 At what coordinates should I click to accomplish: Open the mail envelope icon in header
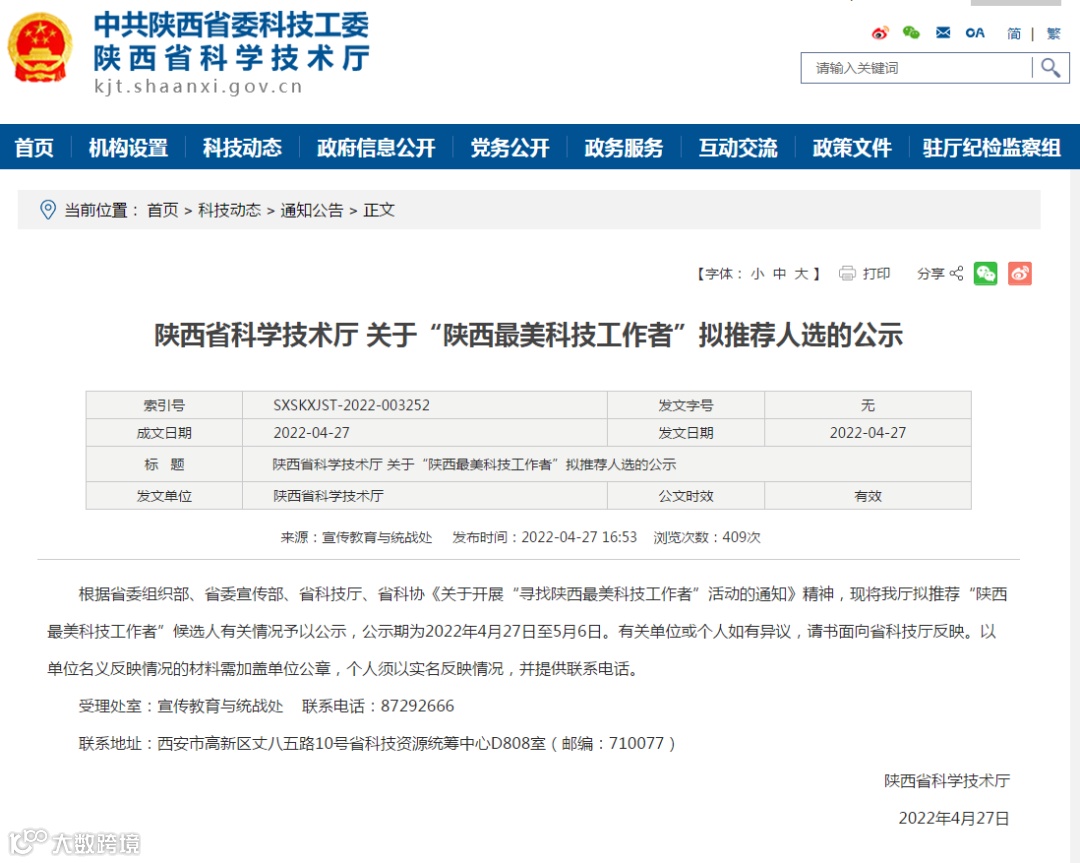(943, 33)
